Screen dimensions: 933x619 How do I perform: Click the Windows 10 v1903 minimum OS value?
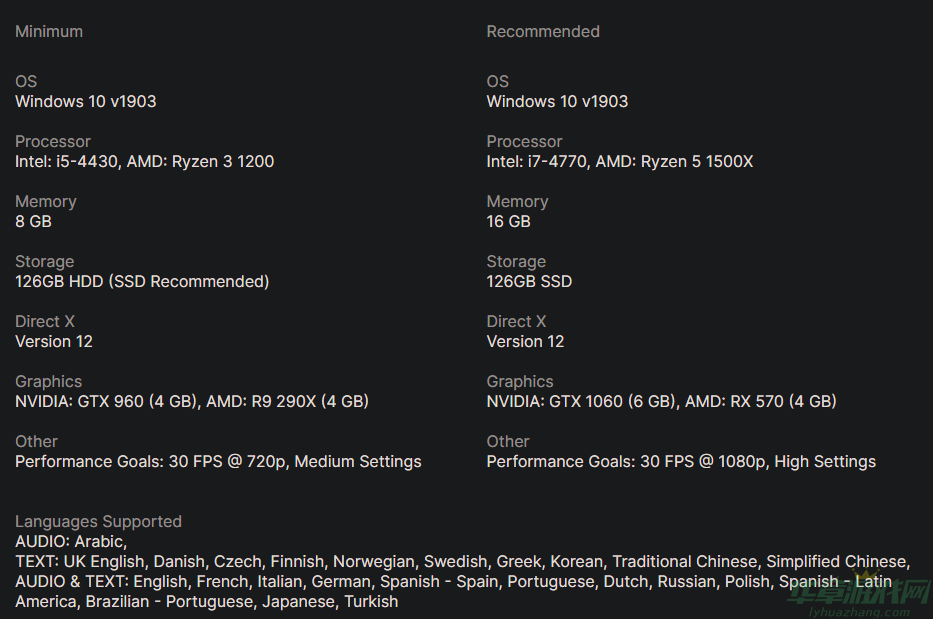[86, 102]
